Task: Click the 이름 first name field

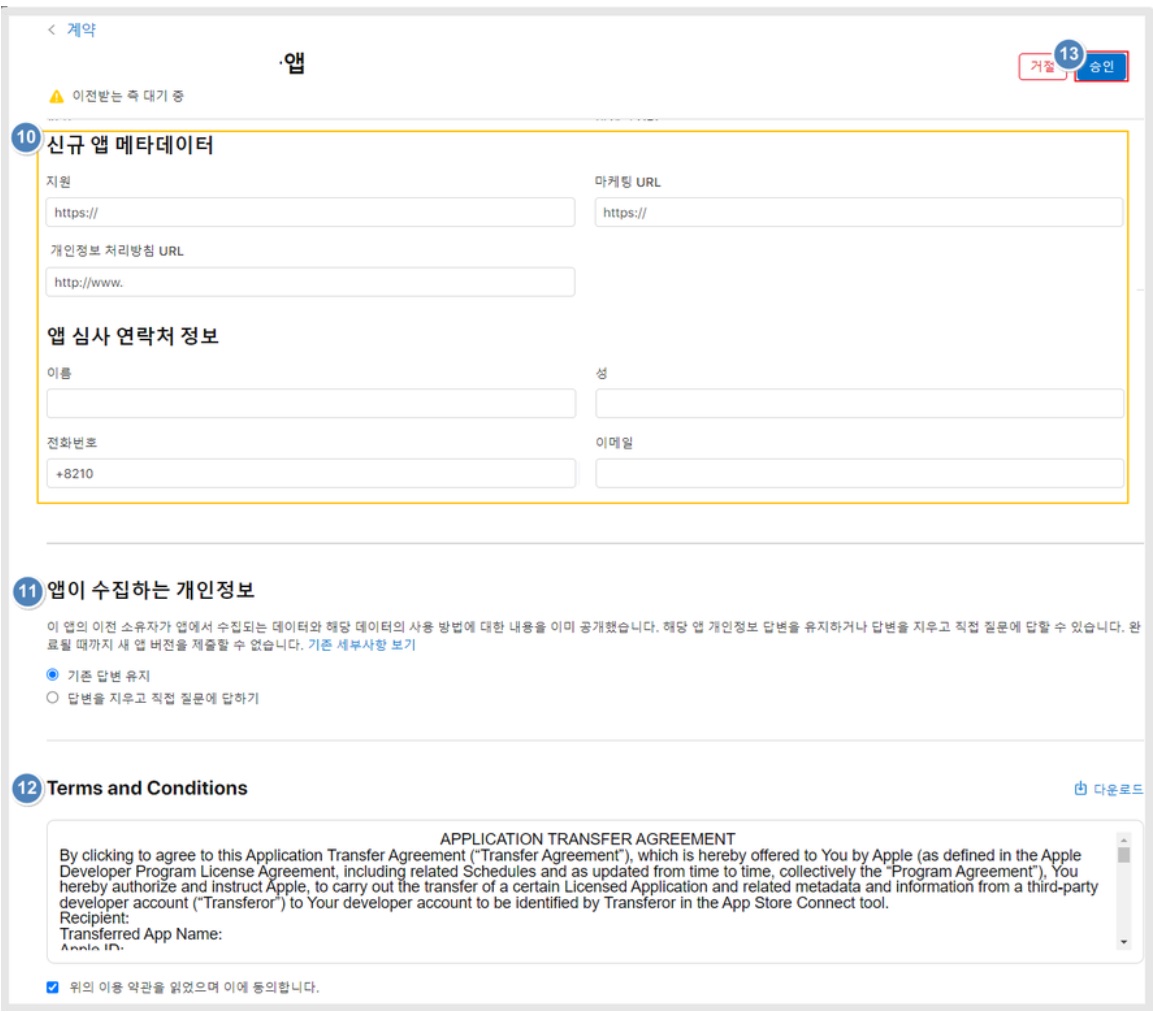Action: point(311,404)
